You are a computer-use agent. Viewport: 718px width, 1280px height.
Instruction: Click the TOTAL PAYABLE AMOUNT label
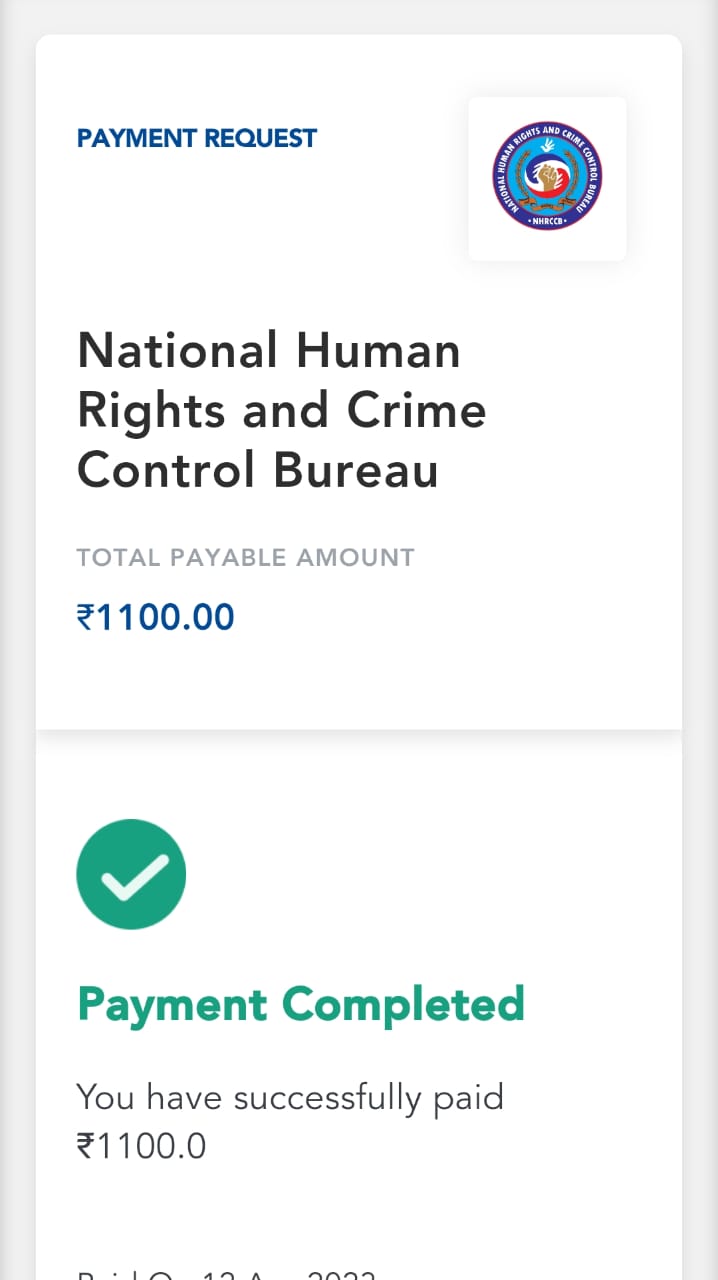[245, 557]
